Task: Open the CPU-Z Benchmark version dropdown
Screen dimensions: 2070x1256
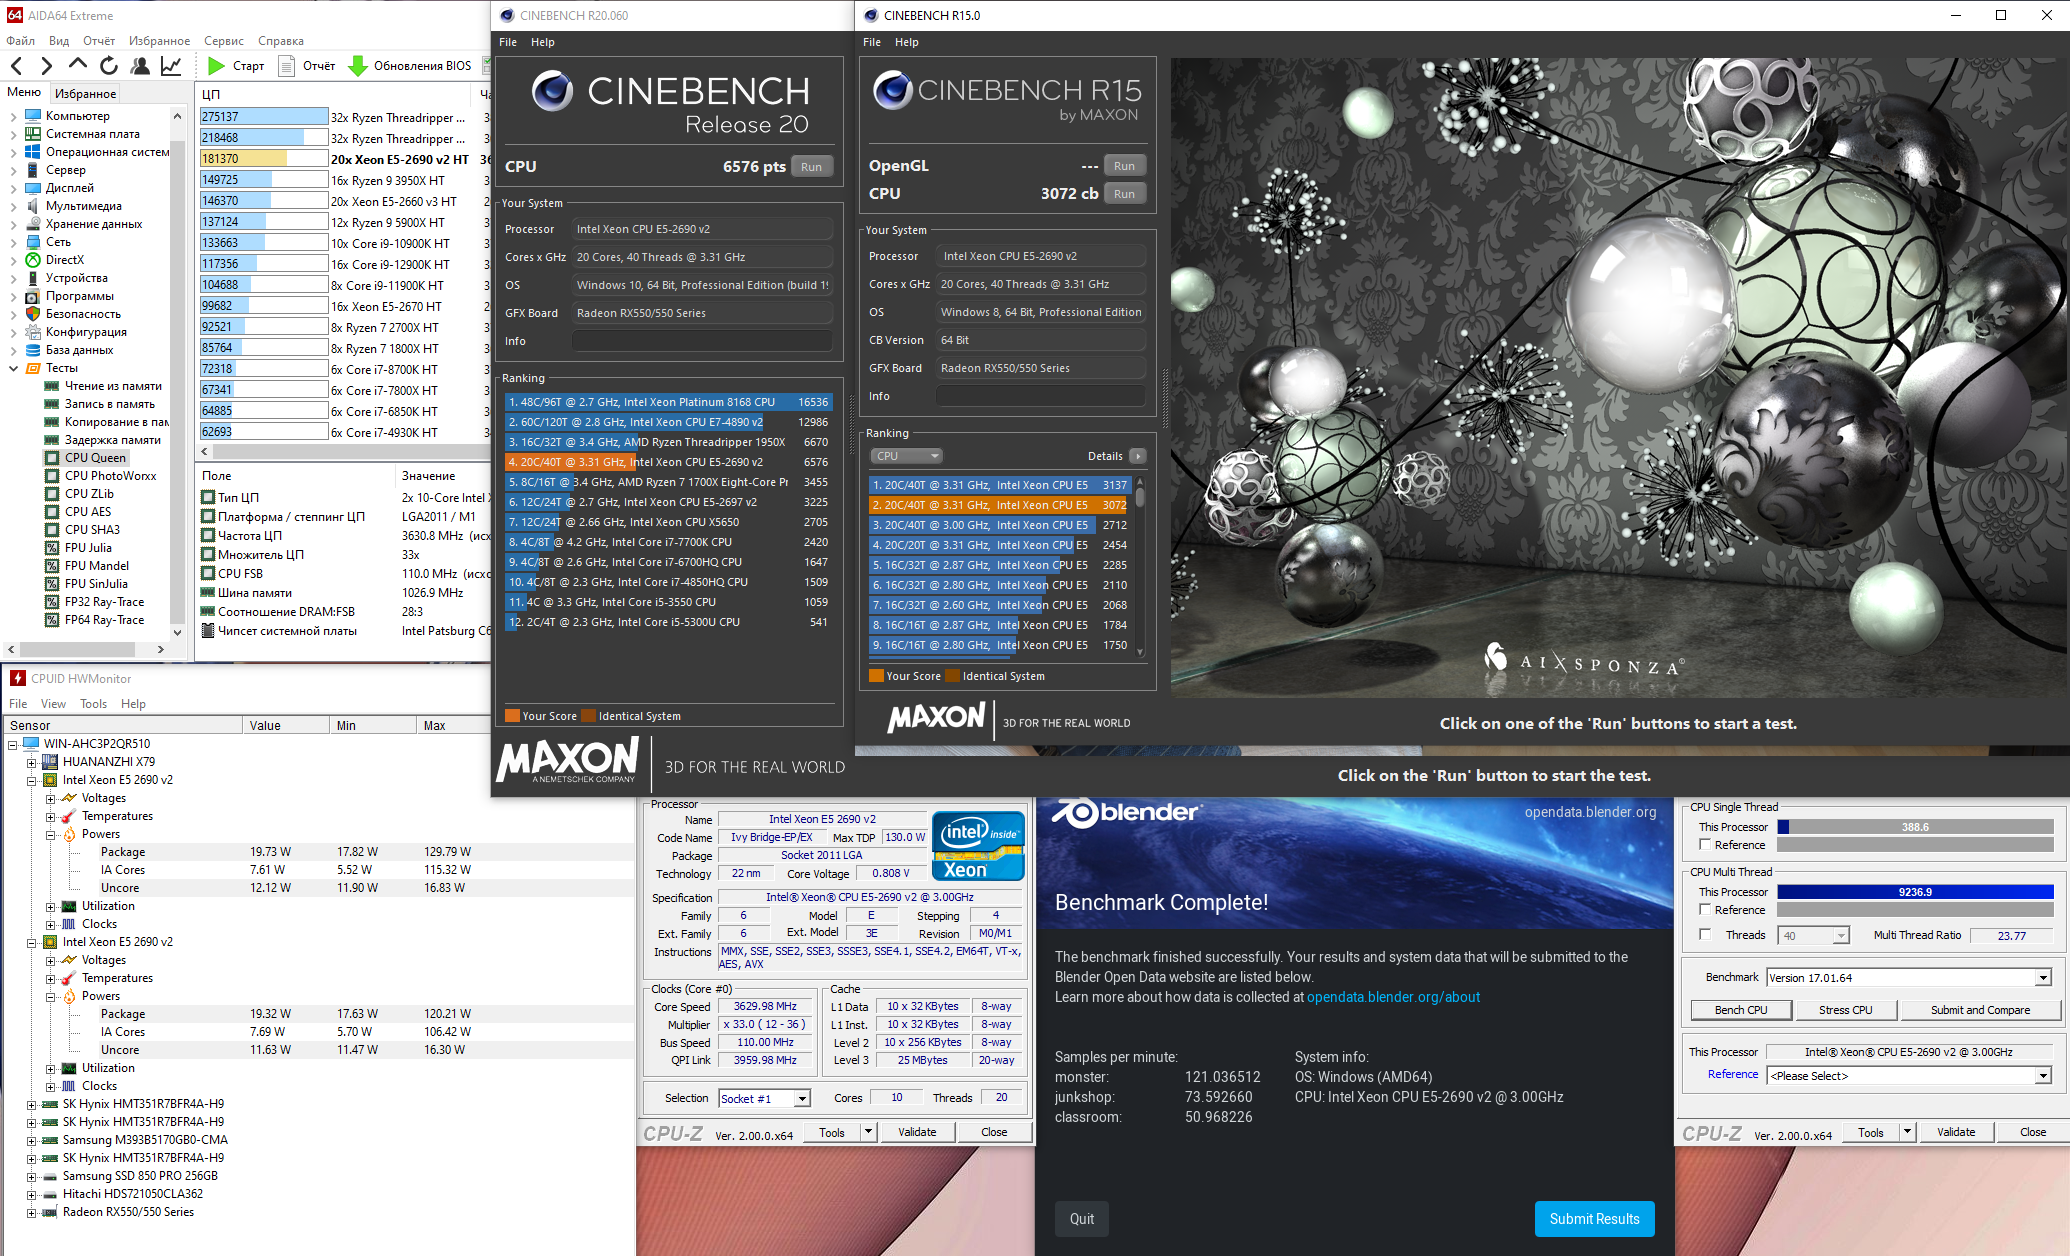Action: coord(2043,978)
